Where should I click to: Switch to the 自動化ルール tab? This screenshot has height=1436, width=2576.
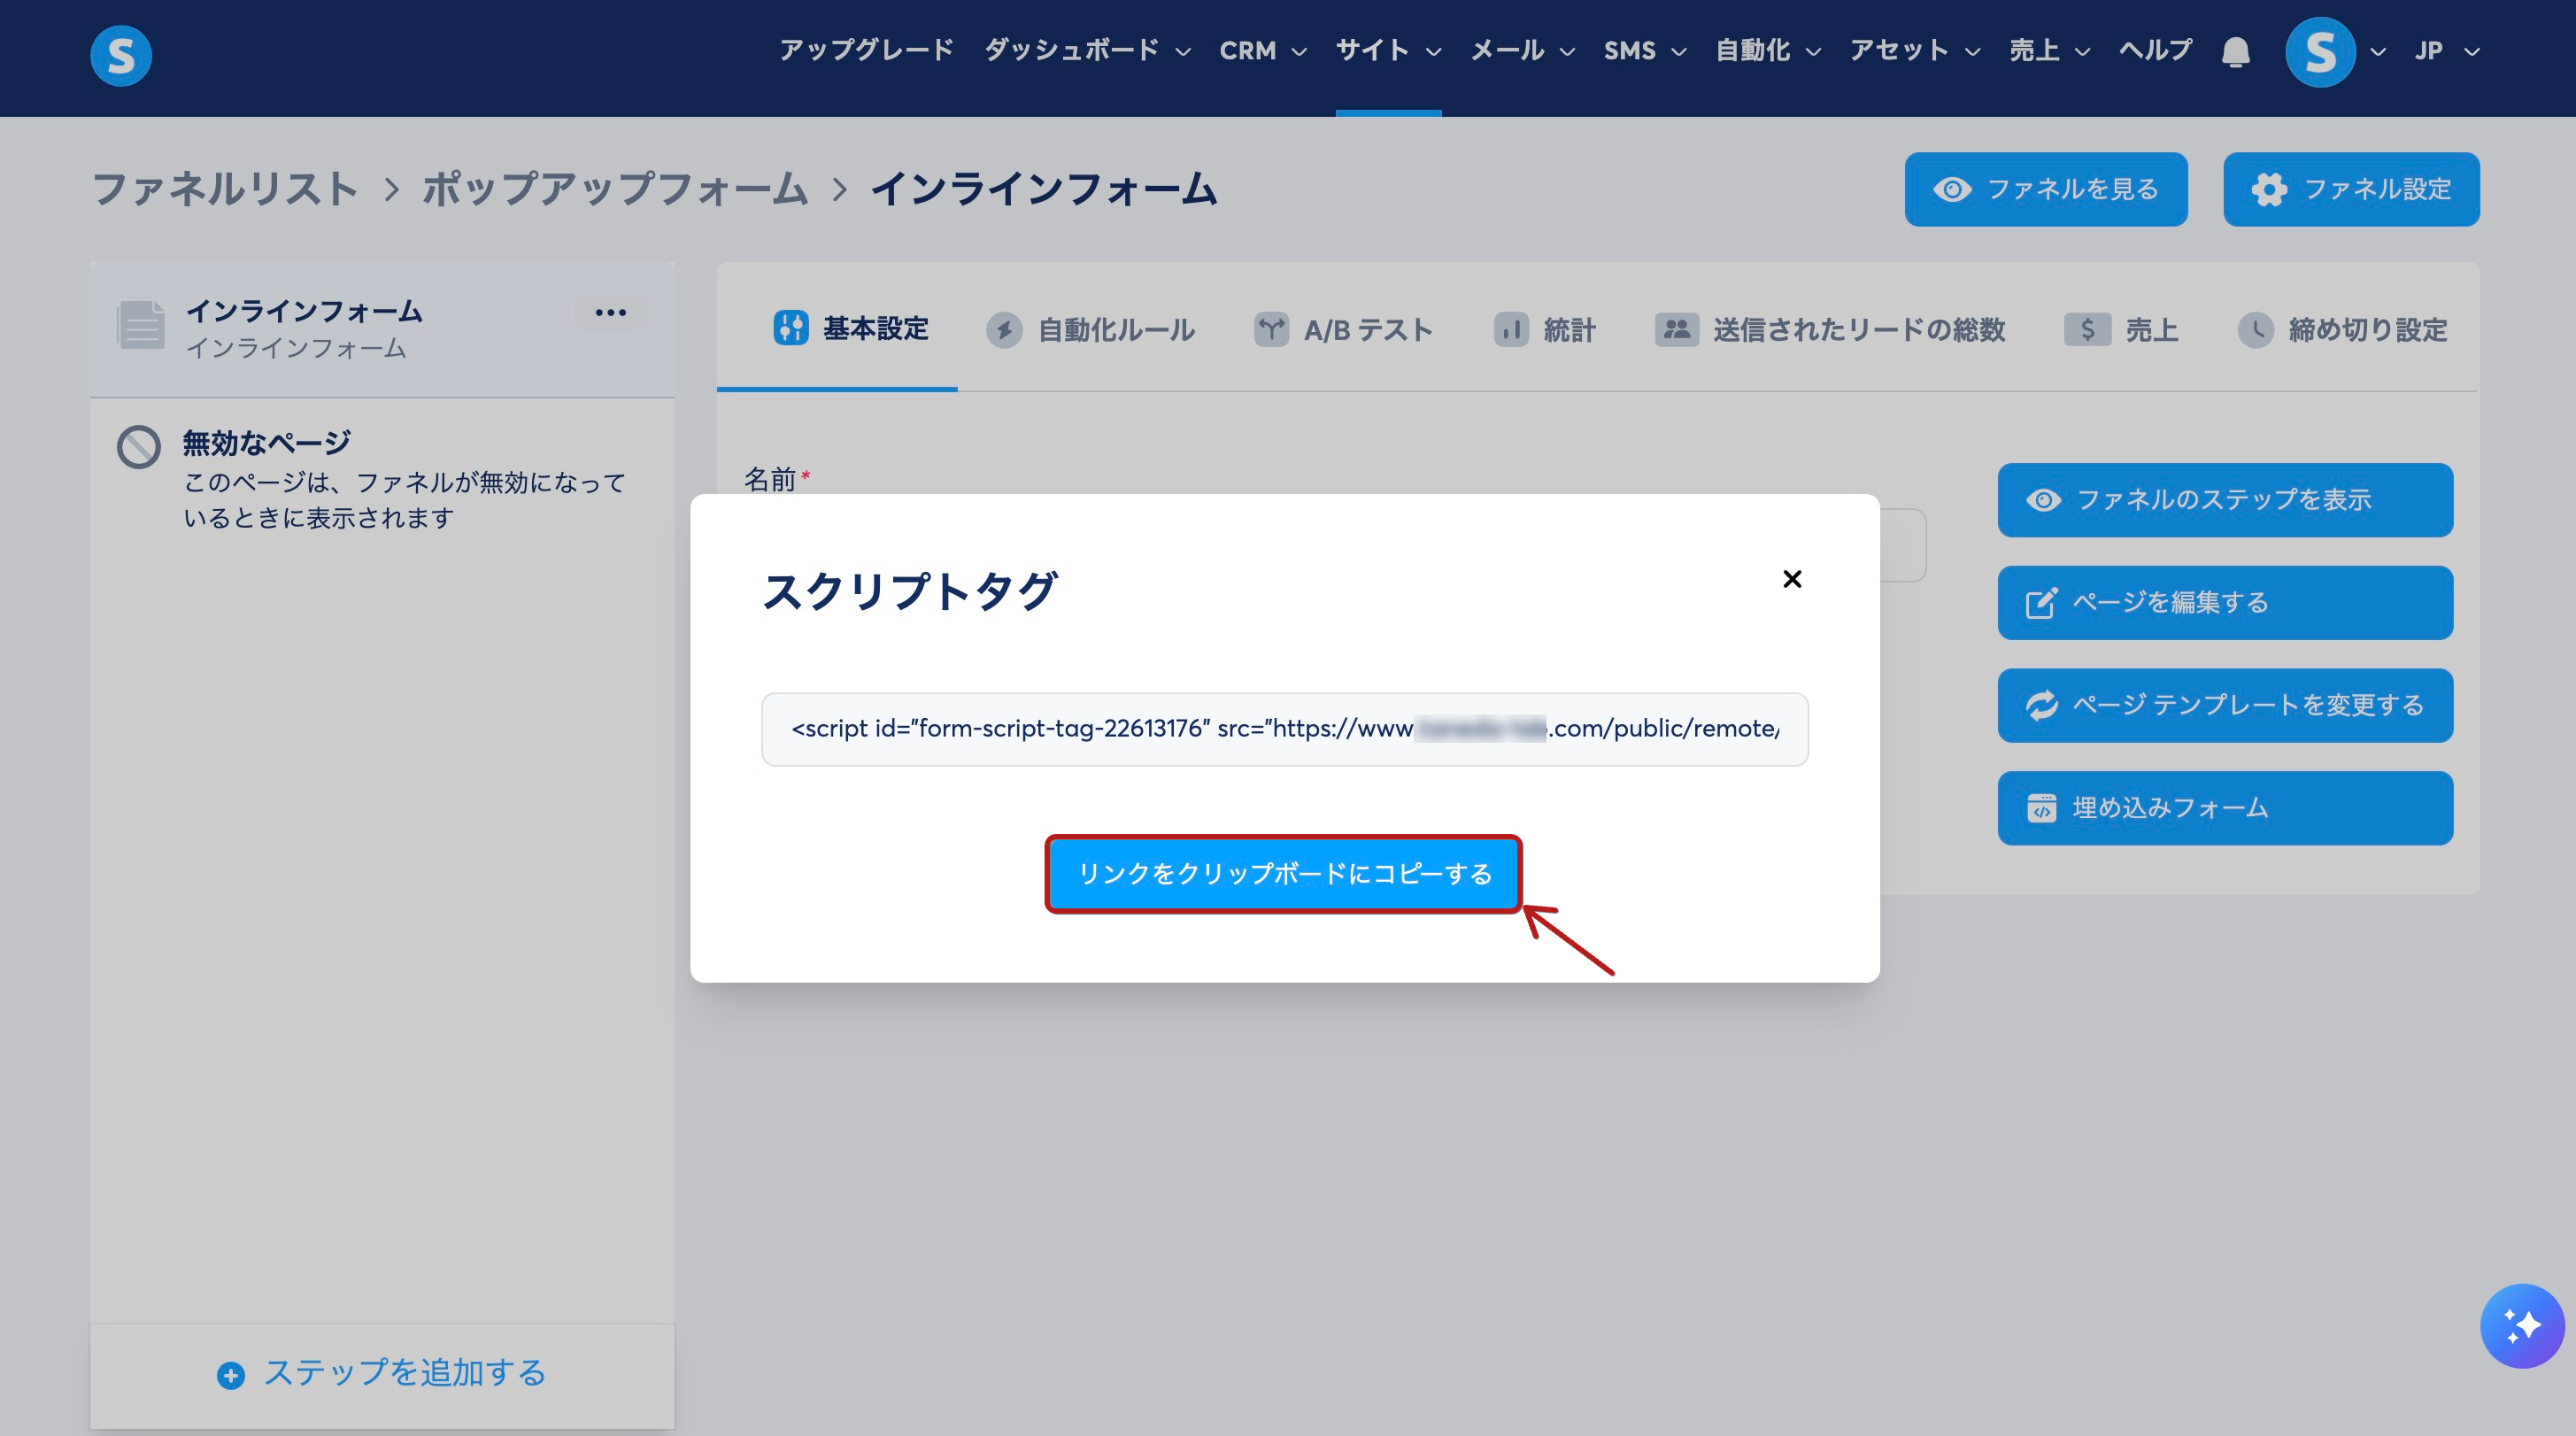pos(1091,329)
